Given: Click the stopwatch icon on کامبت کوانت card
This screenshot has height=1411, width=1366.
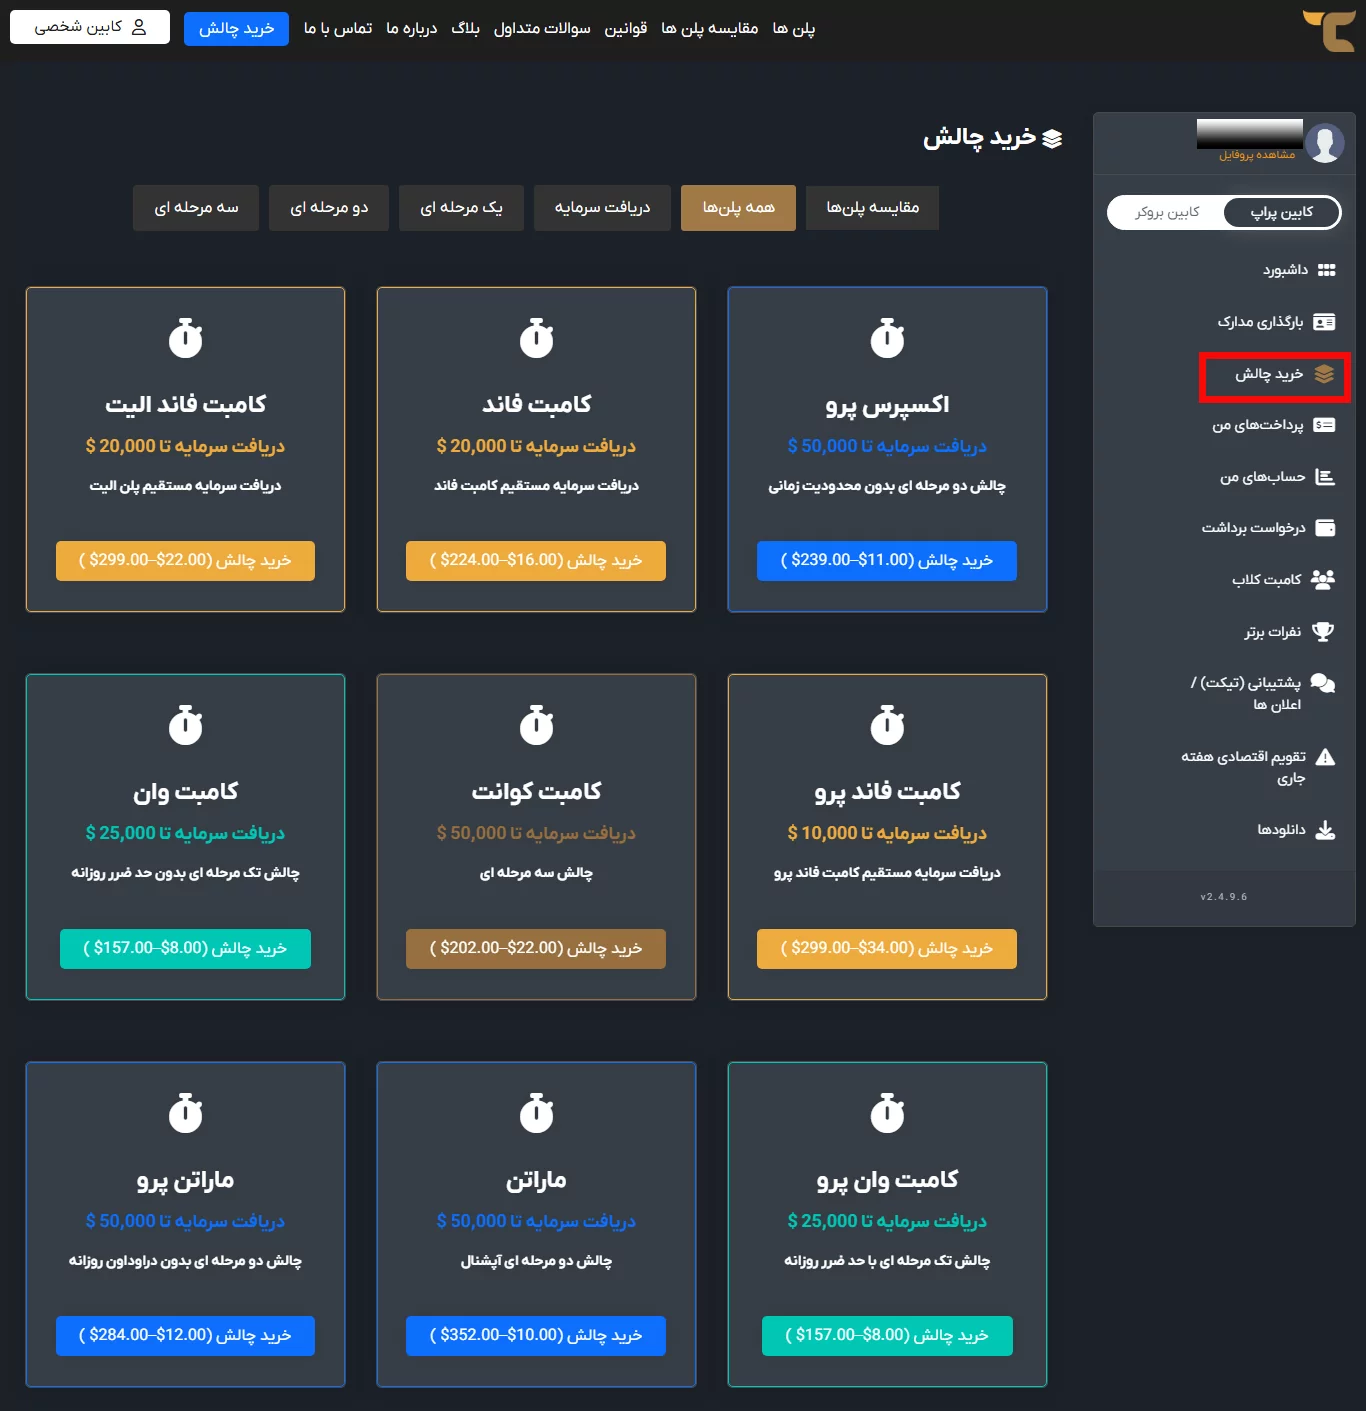Looking at the screenshot, I should click(x=536, y=725).
